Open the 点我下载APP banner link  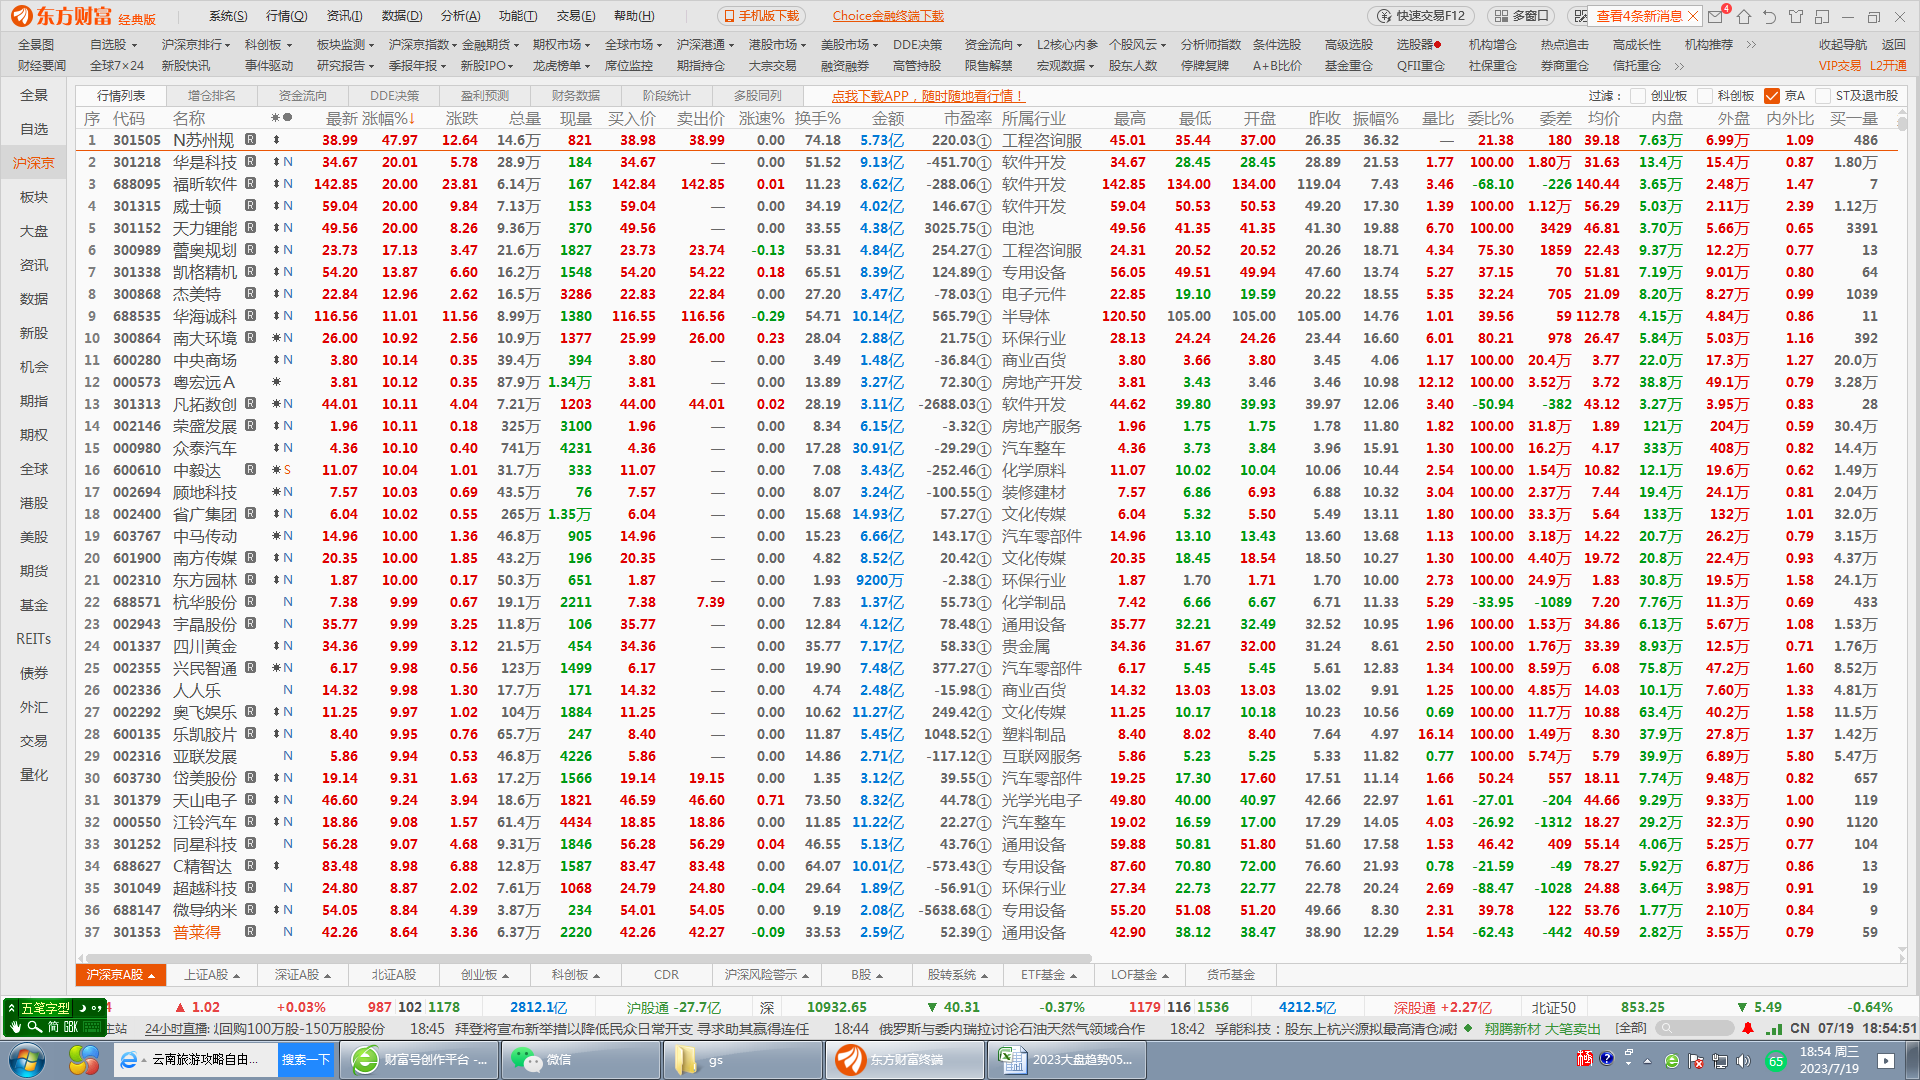tap(928, 96)
